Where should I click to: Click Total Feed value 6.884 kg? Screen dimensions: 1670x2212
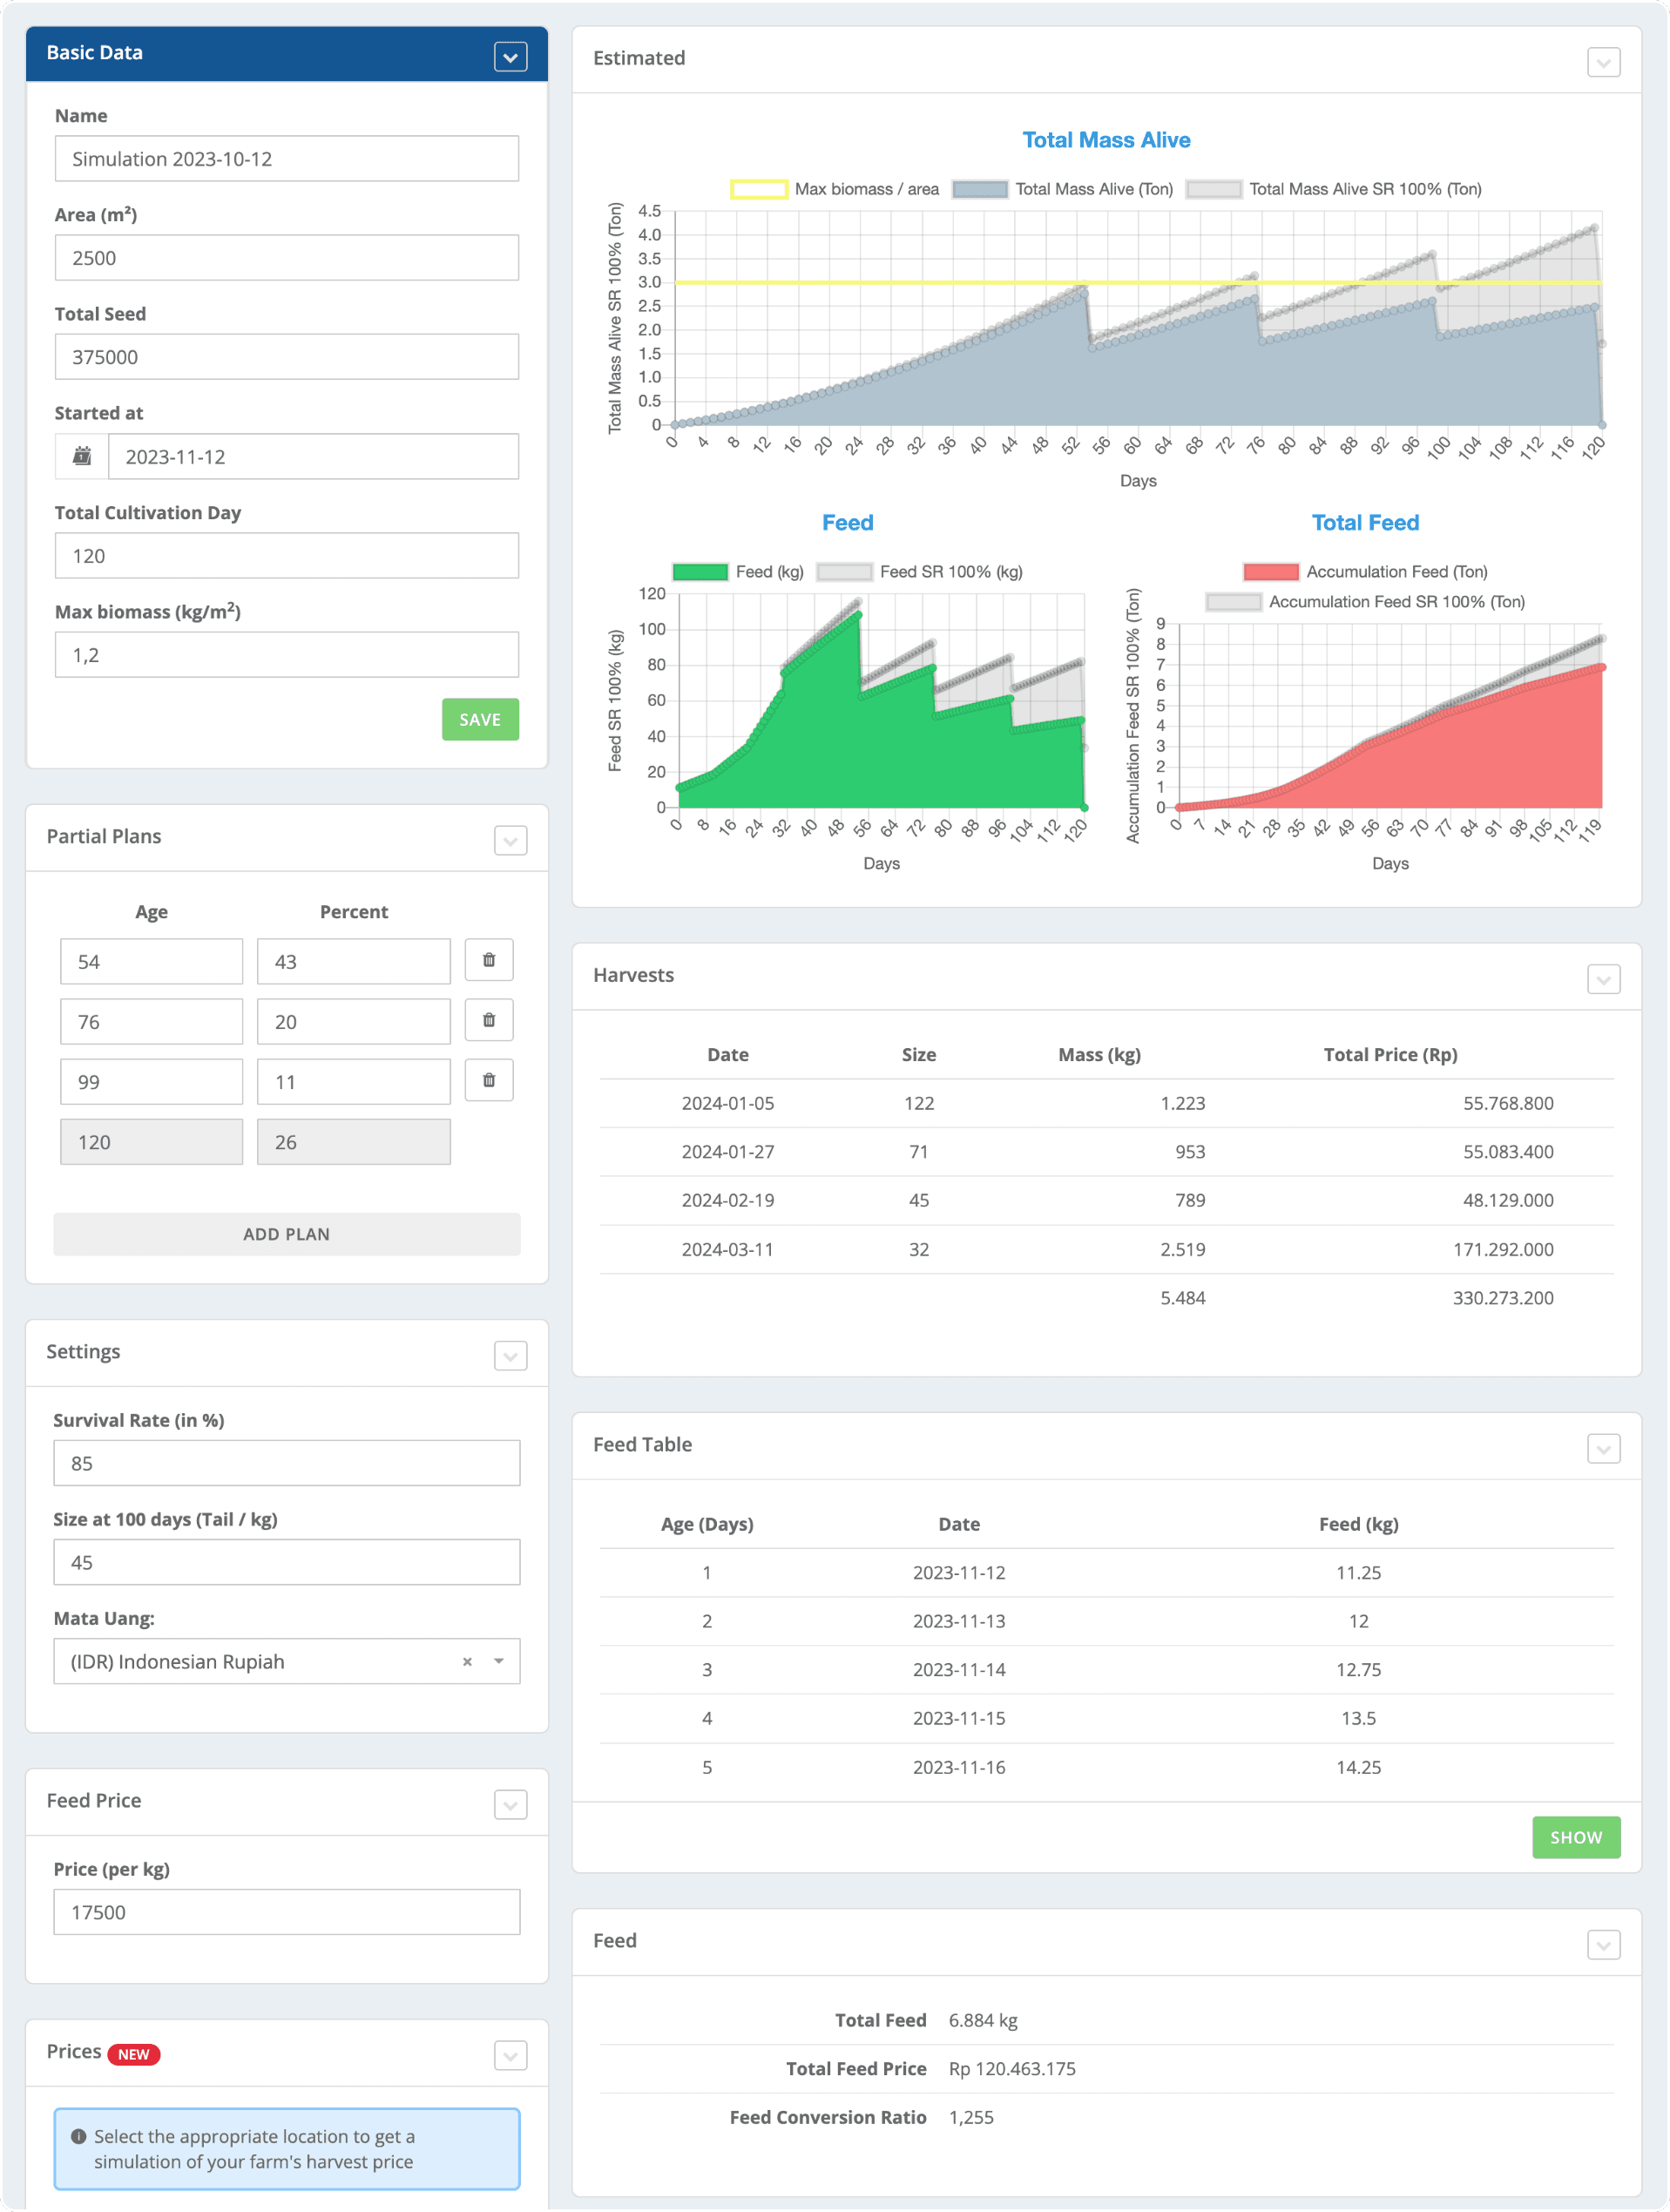coord(982,2020)
